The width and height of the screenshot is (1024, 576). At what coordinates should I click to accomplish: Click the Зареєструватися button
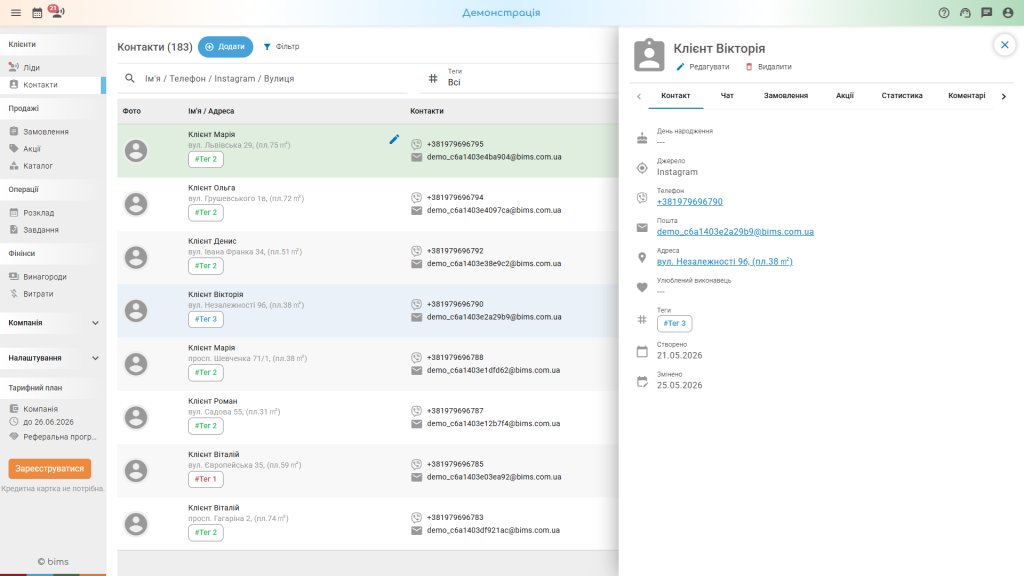point(50,468)
